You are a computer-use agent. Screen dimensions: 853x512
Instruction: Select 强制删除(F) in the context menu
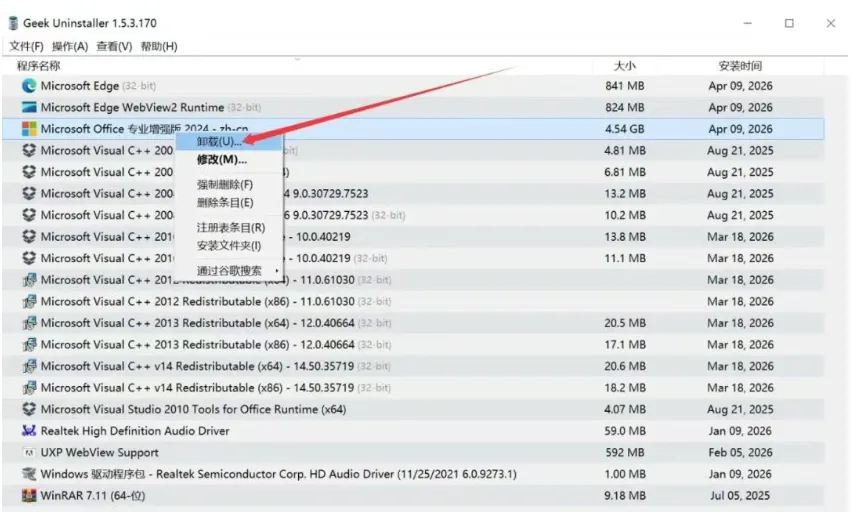pyautogui.click(x=228, y=184)
